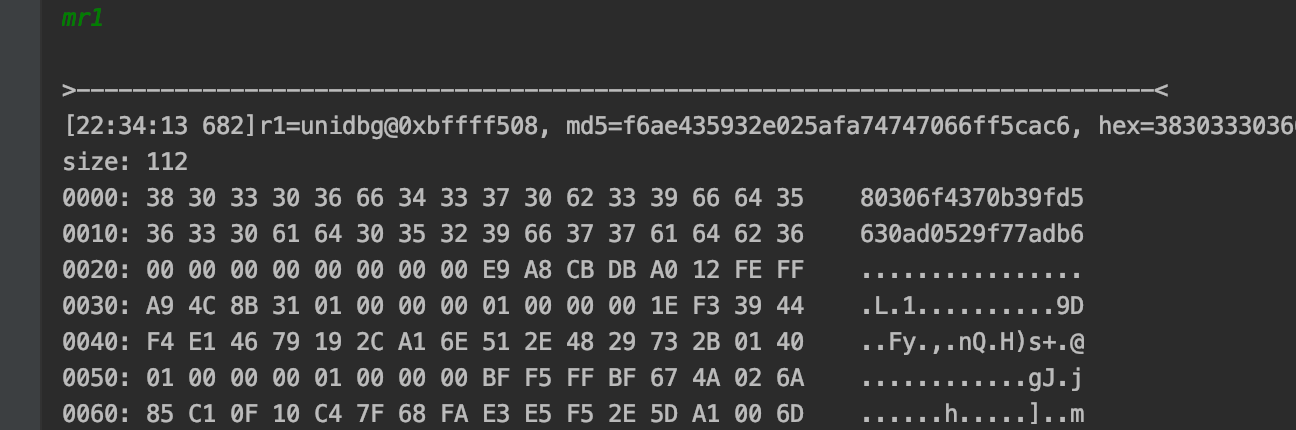Click the ASCII text ending in gJ.j
The width and height of the screenshot is (1296, 430).
pyautogui.click(x=971, y=378)
